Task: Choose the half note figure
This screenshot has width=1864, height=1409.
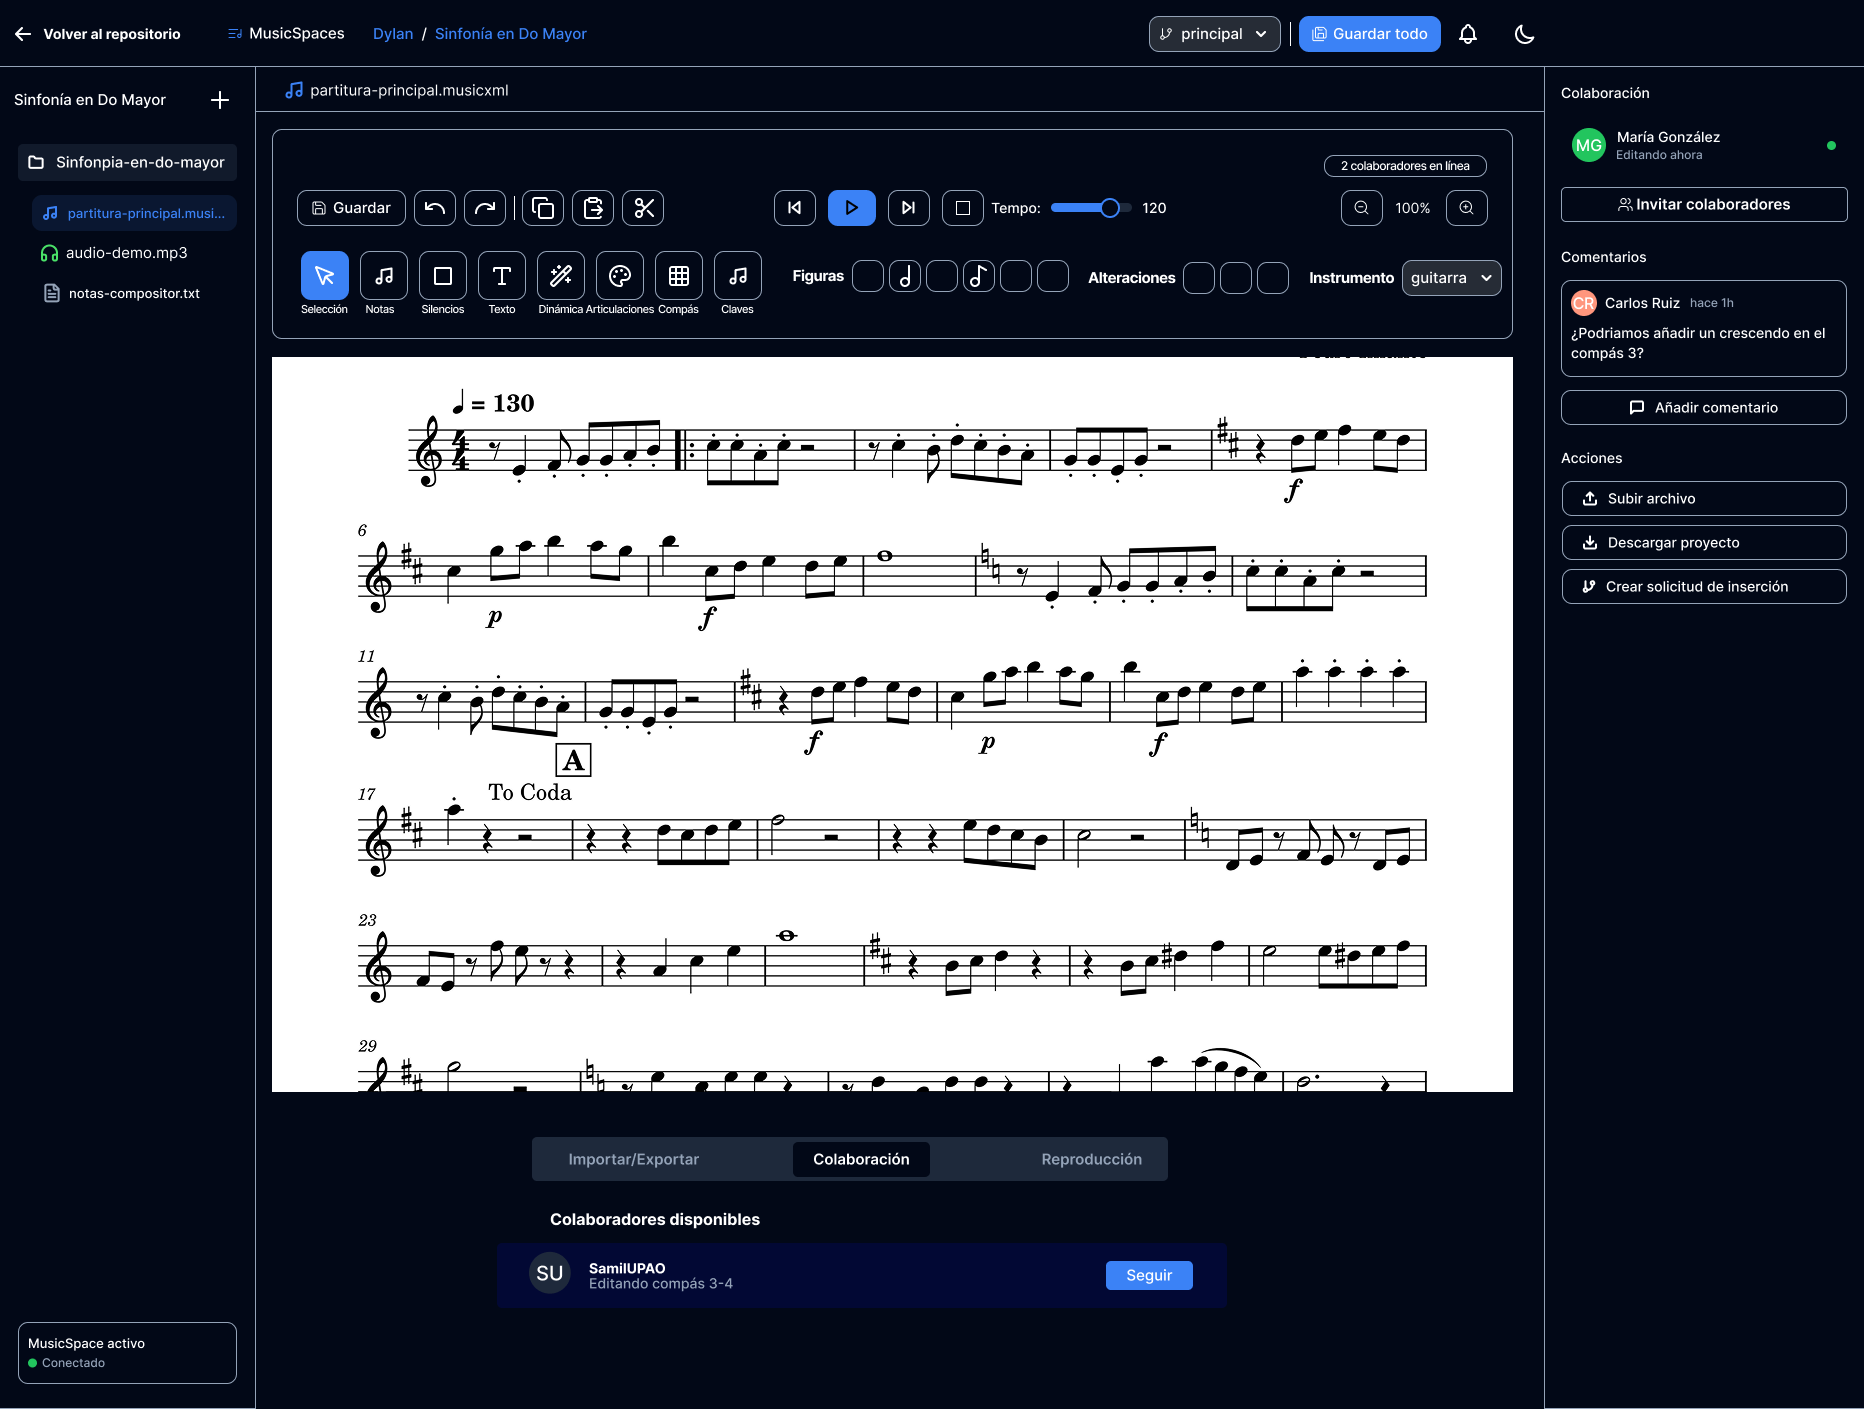Action: point(905,276)
